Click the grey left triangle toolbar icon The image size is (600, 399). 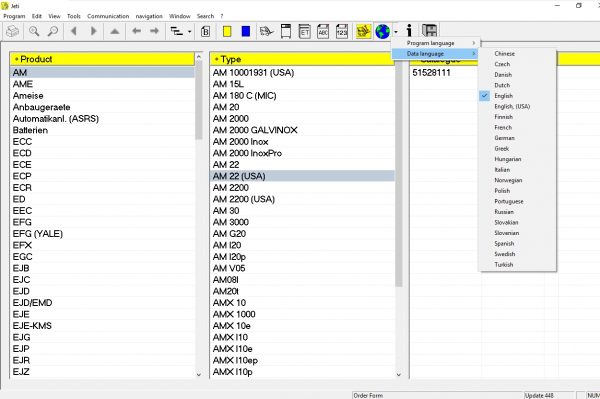click(74, 31)
